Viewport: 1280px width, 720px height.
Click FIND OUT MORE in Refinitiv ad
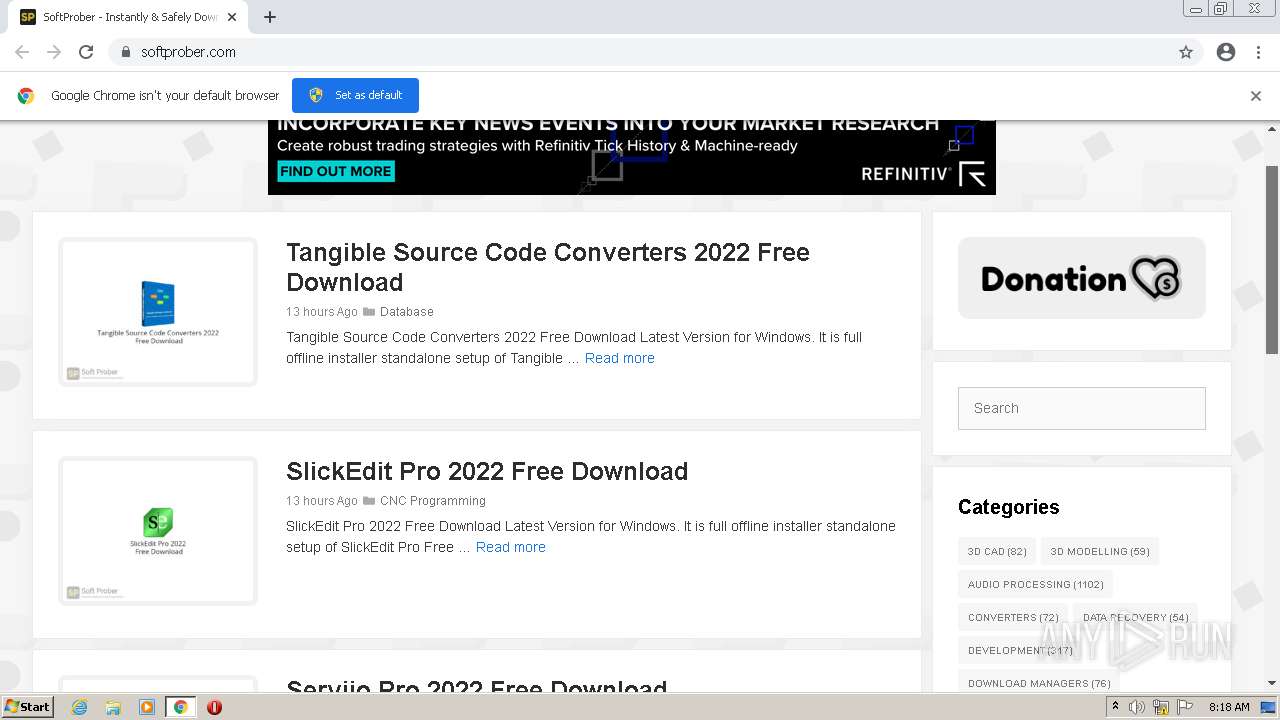point(335,171)
